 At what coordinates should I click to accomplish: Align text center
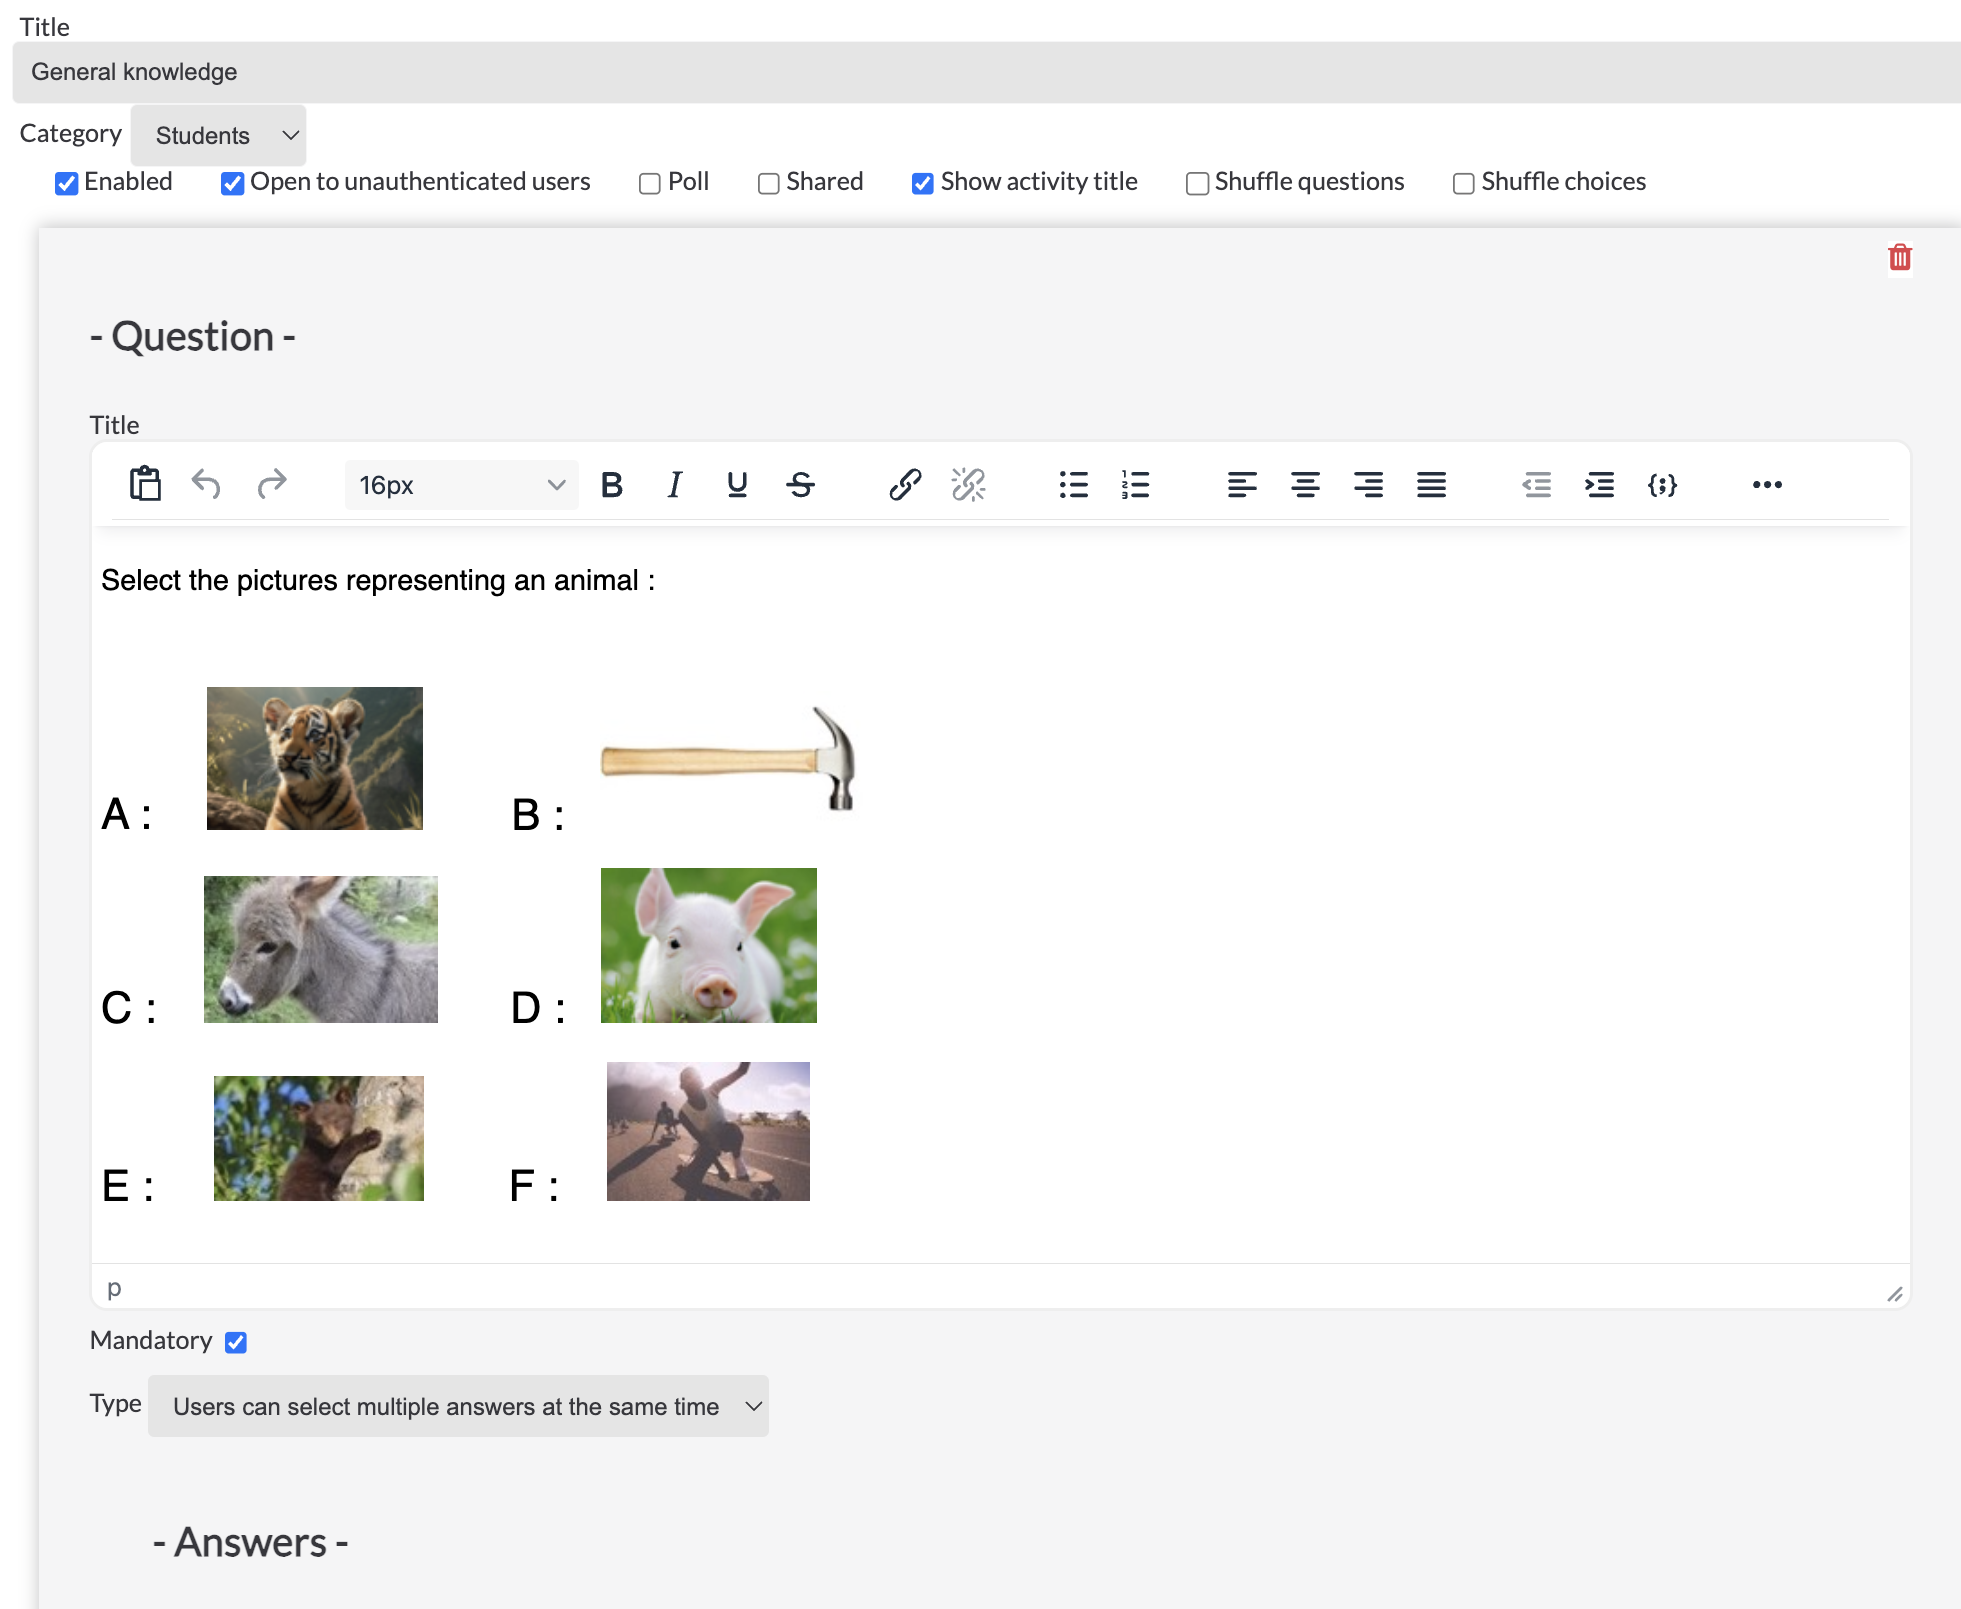coord(1305,485)
